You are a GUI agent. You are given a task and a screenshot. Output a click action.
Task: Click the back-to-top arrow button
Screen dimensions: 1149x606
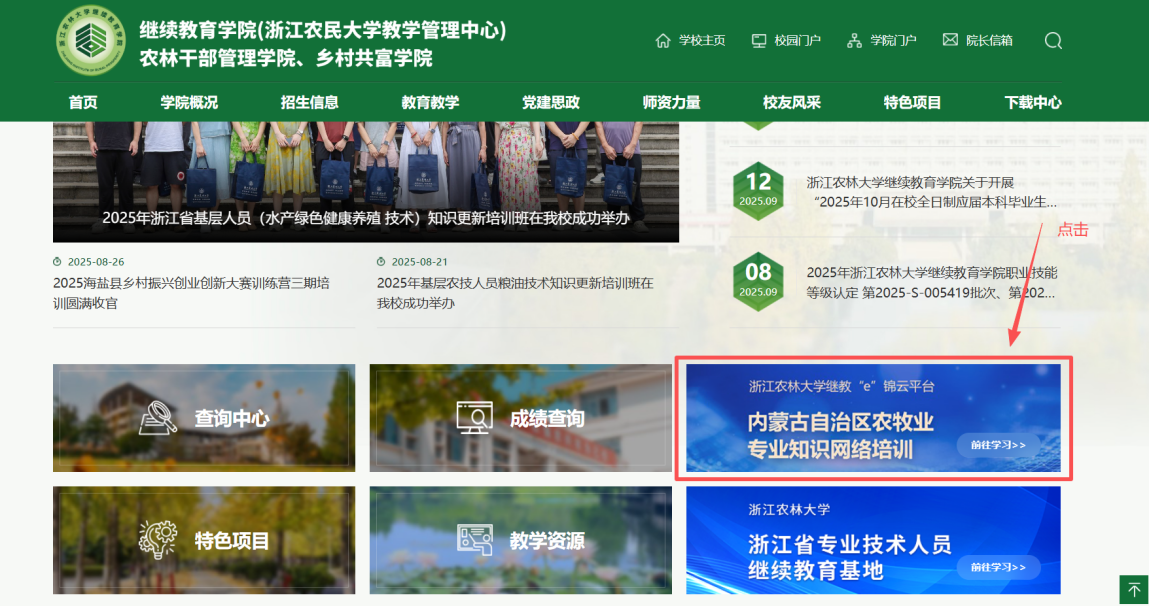tap(1133, 590)
